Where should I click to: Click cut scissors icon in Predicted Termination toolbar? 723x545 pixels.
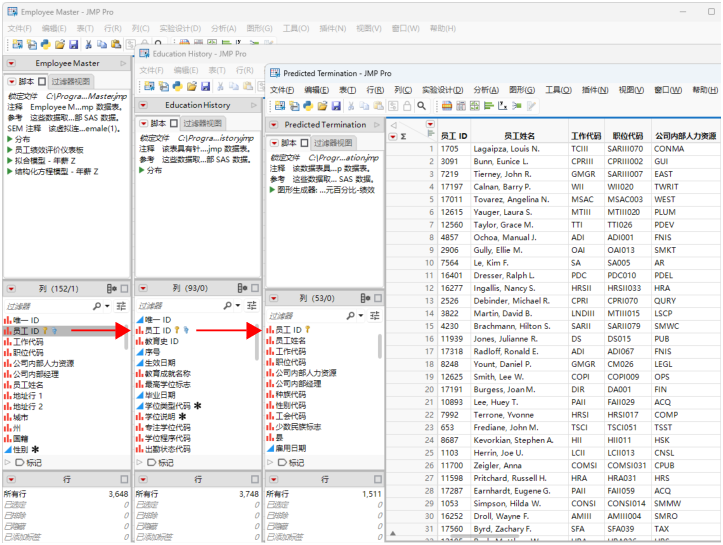[x=351, y=106]
